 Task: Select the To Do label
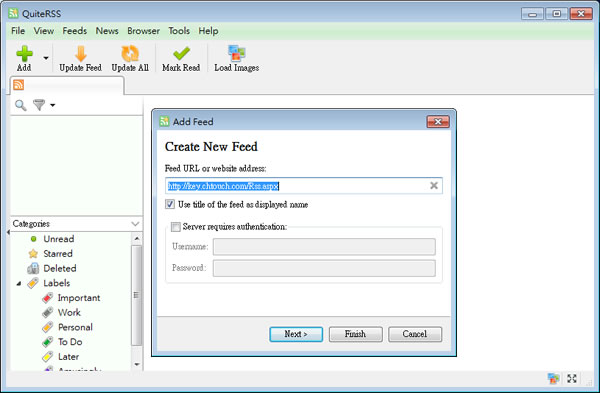[x=70, y=342]
